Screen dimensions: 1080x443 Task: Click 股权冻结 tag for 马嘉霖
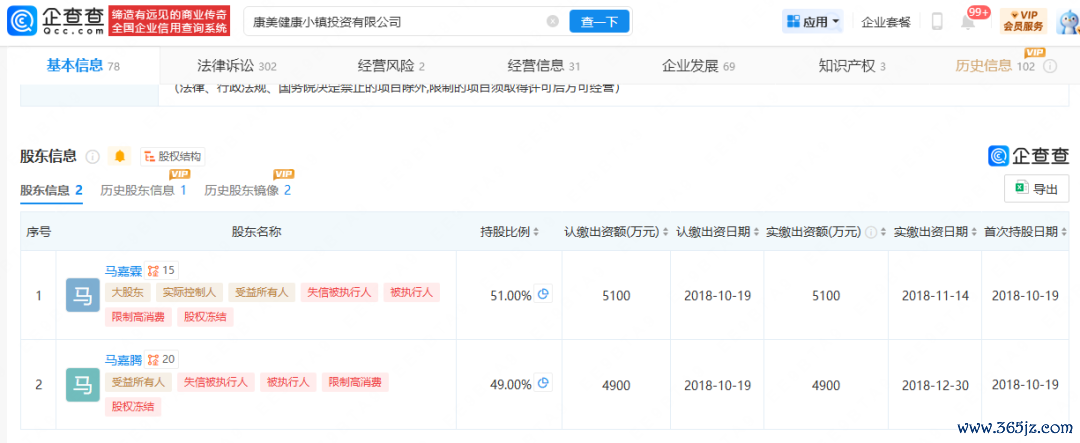click(205, 317)
